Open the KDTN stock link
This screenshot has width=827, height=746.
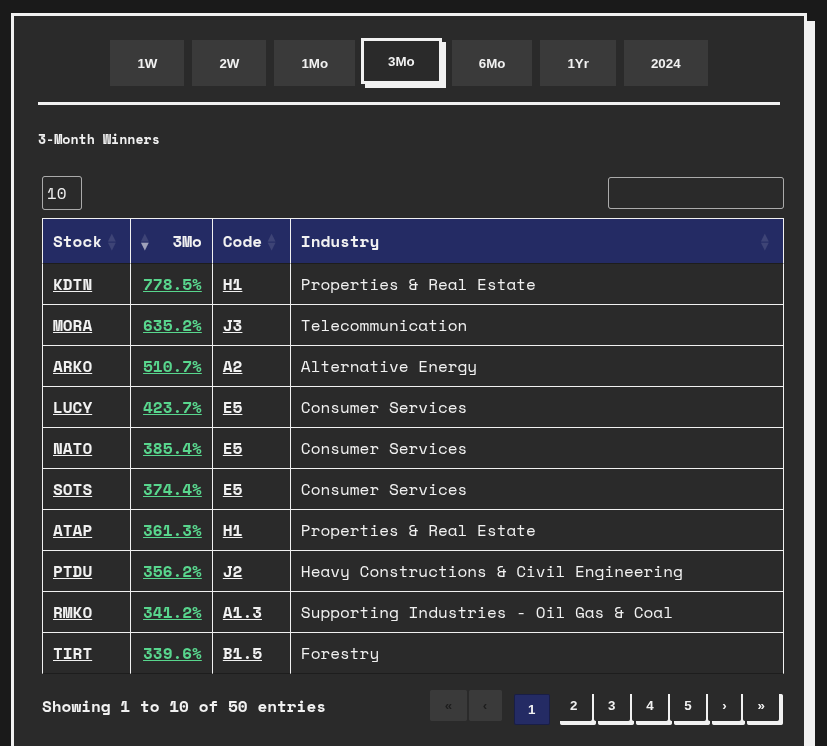72,285
